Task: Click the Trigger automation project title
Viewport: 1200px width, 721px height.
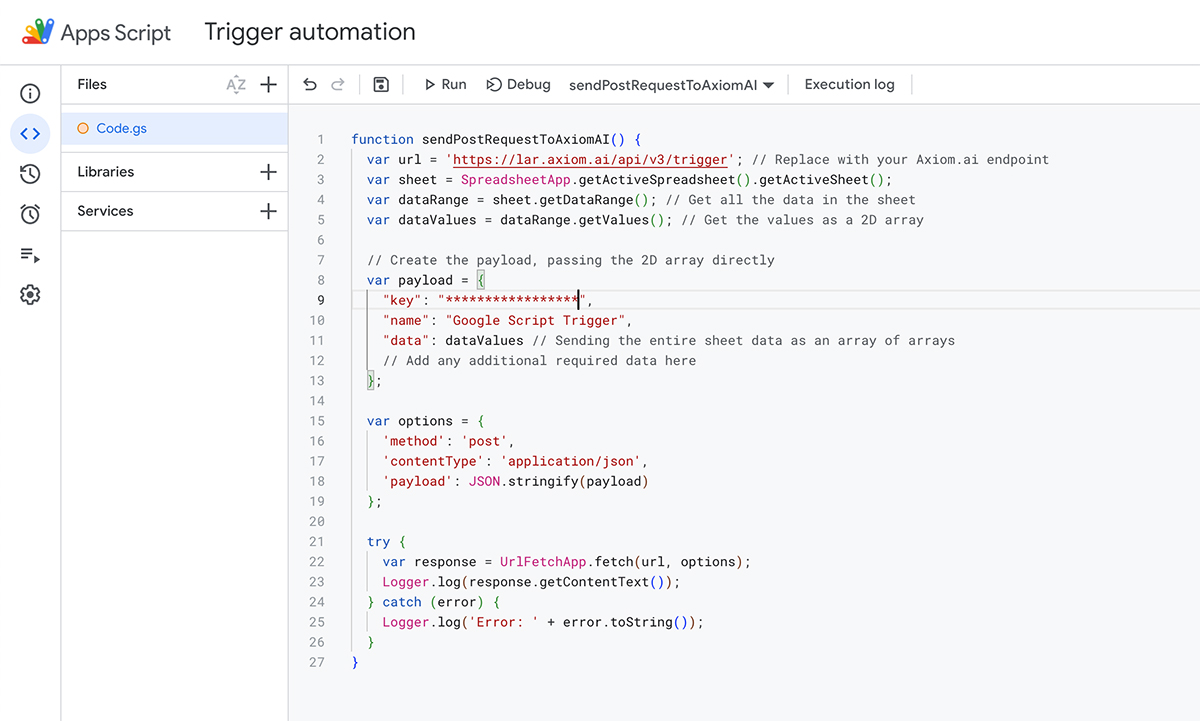Action: tap(310, 32)
